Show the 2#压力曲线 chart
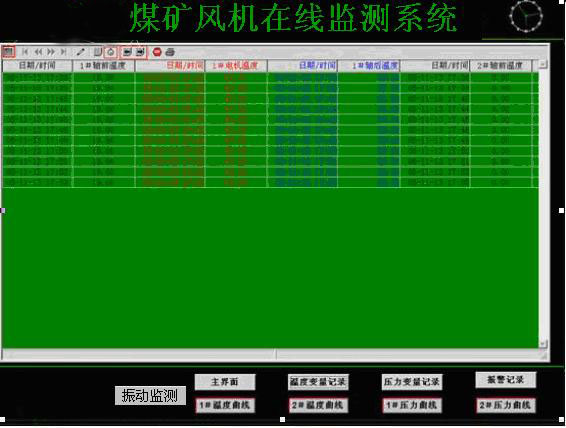This screenshot has width=566, height=428. point(505,405)
